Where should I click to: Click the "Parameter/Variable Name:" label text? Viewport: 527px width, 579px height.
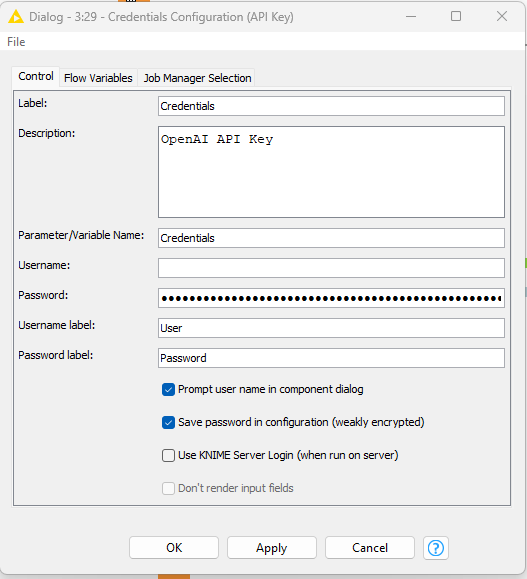click(x=81, y=235)
